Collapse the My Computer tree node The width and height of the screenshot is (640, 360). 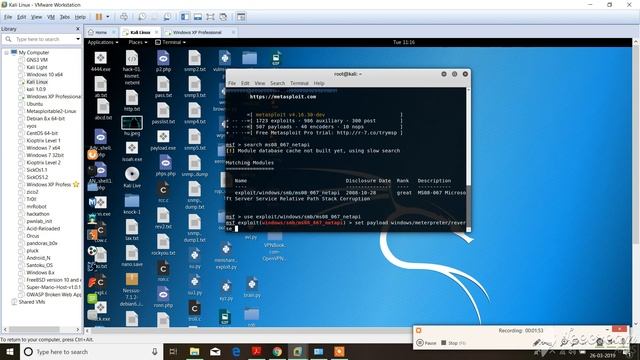click(x=6, y=53)
